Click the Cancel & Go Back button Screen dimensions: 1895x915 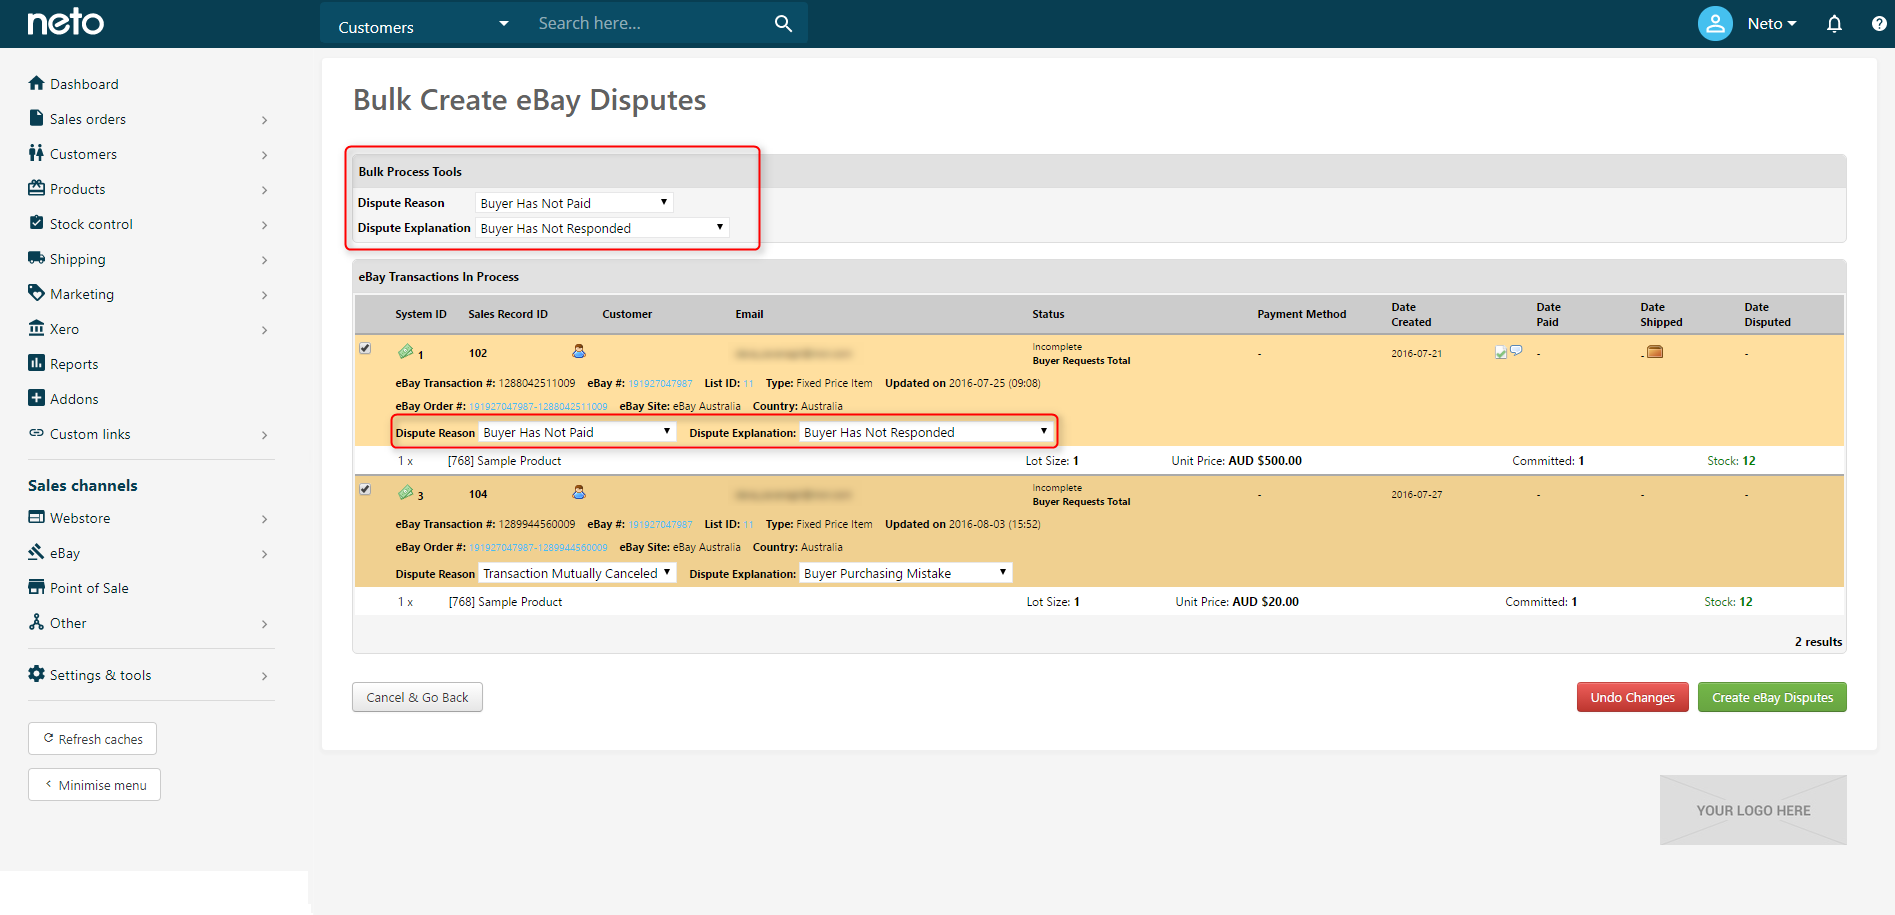[417, 697]
